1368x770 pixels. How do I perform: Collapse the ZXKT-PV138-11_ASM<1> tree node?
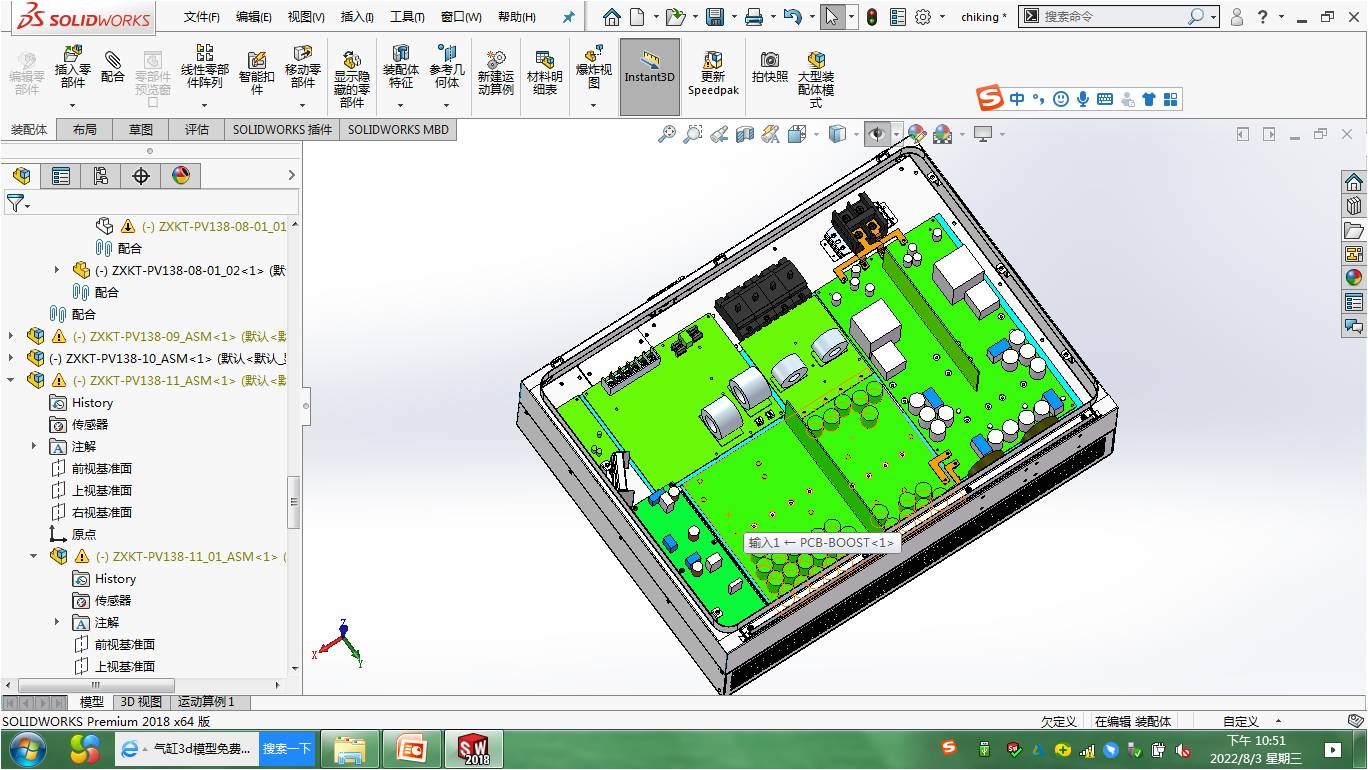pos(11,380)
